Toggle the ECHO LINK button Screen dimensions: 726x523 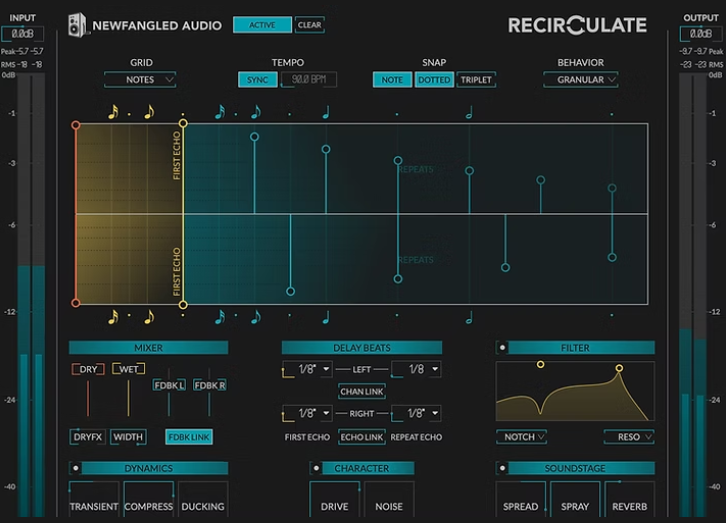coord(362,437)
